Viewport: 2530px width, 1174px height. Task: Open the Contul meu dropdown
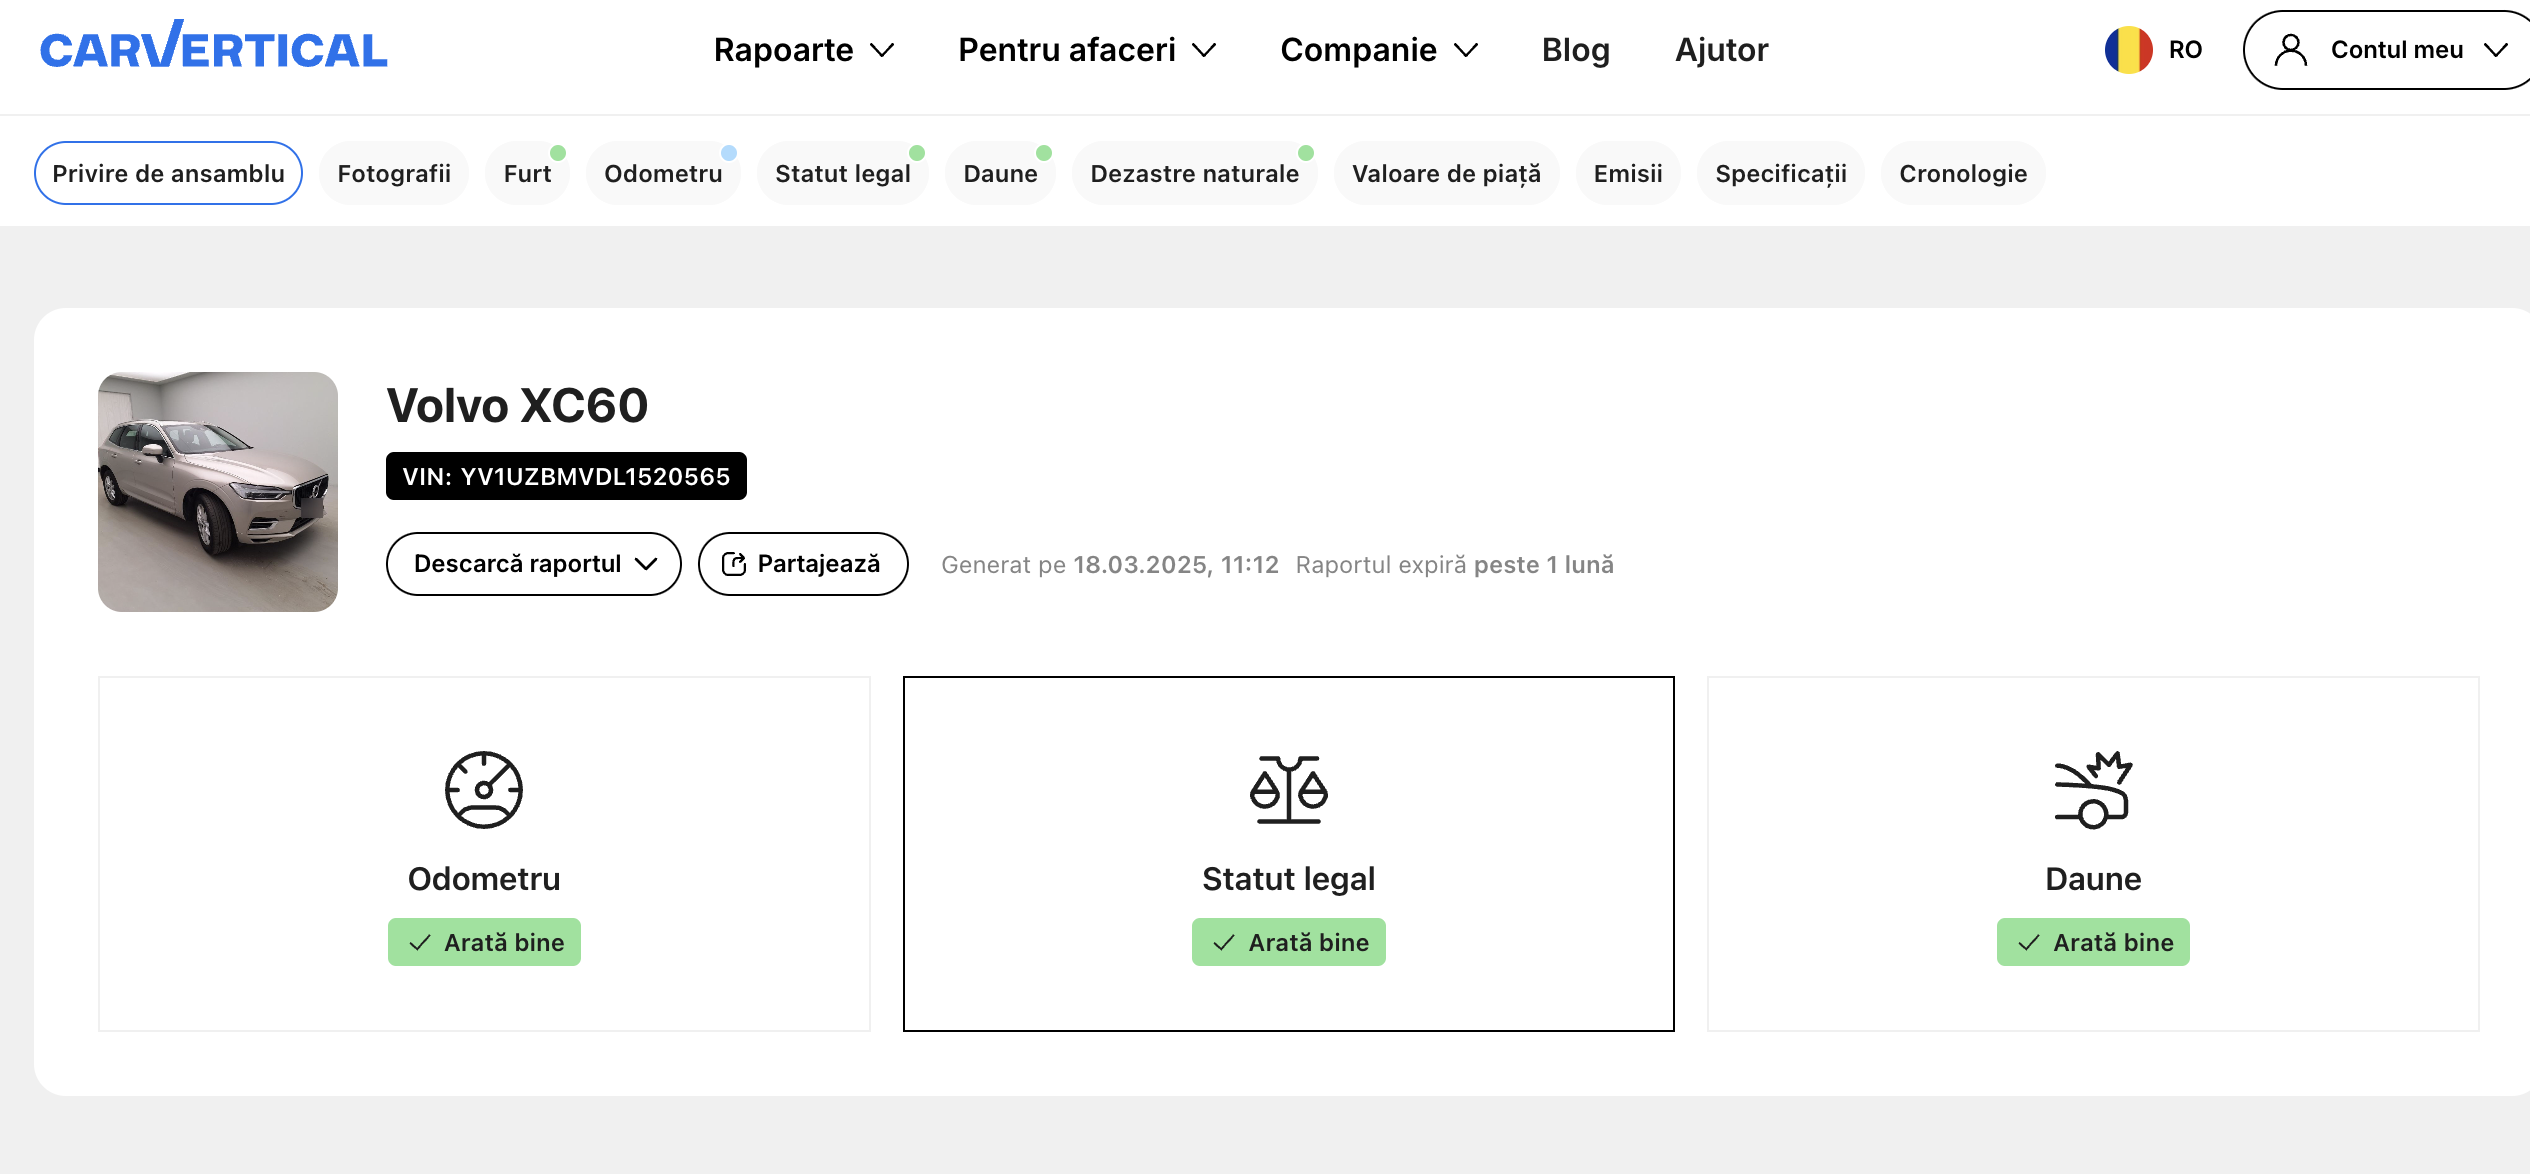click(x=2390, y=50)
